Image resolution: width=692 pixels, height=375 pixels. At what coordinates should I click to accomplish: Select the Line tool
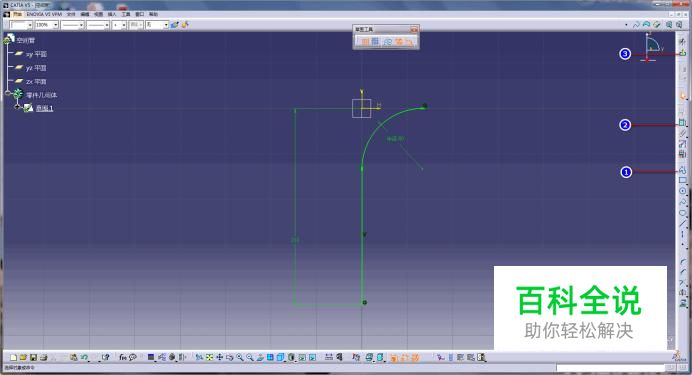point(682,223)
